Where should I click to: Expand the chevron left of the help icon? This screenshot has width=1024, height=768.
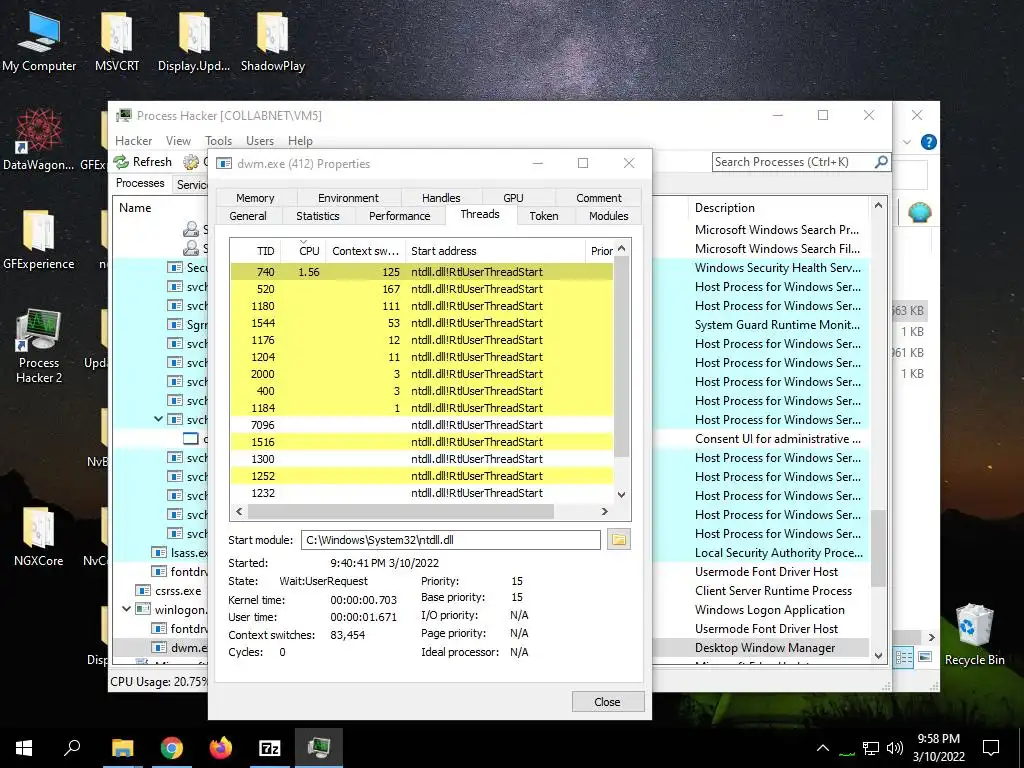[906, 142]
